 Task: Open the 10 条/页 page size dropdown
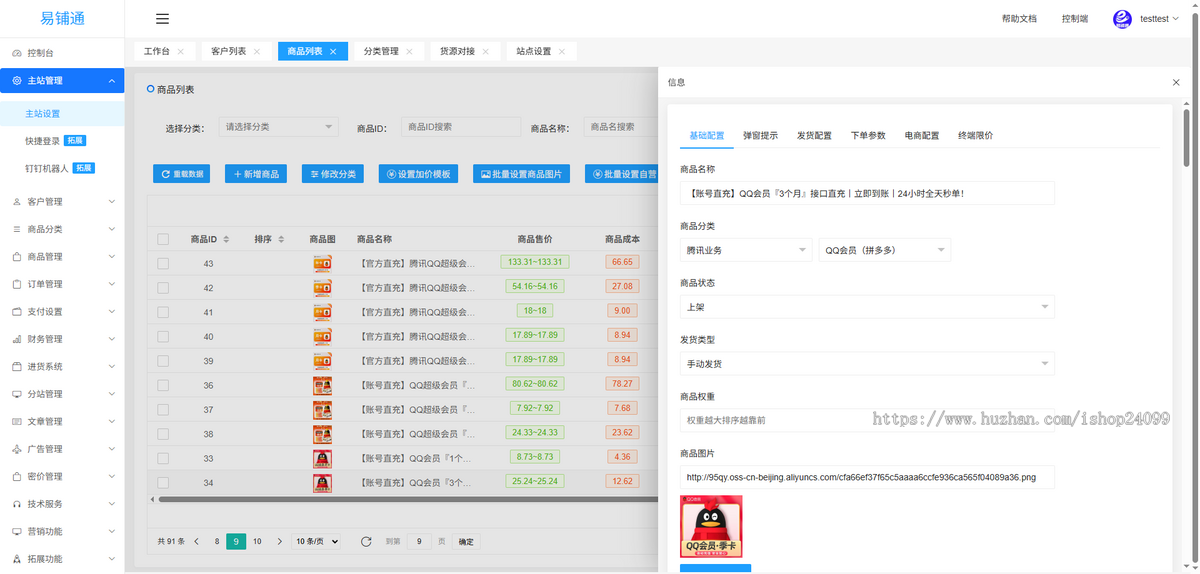click(316, 541)
